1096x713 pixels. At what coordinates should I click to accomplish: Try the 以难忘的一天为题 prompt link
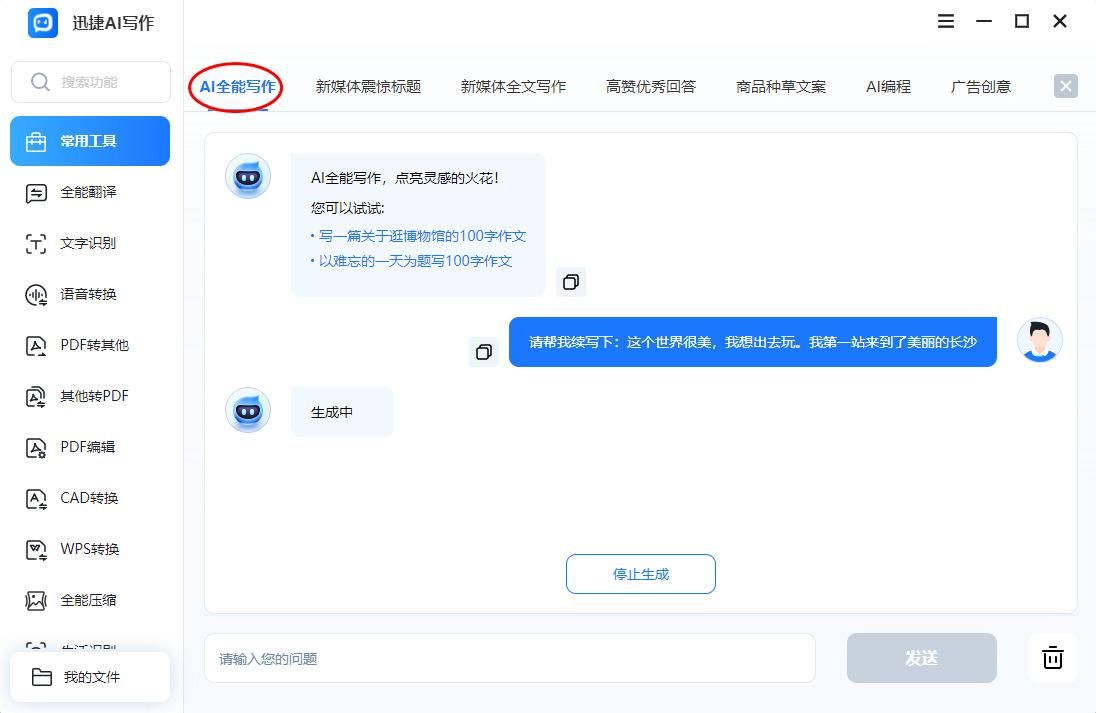415,261
